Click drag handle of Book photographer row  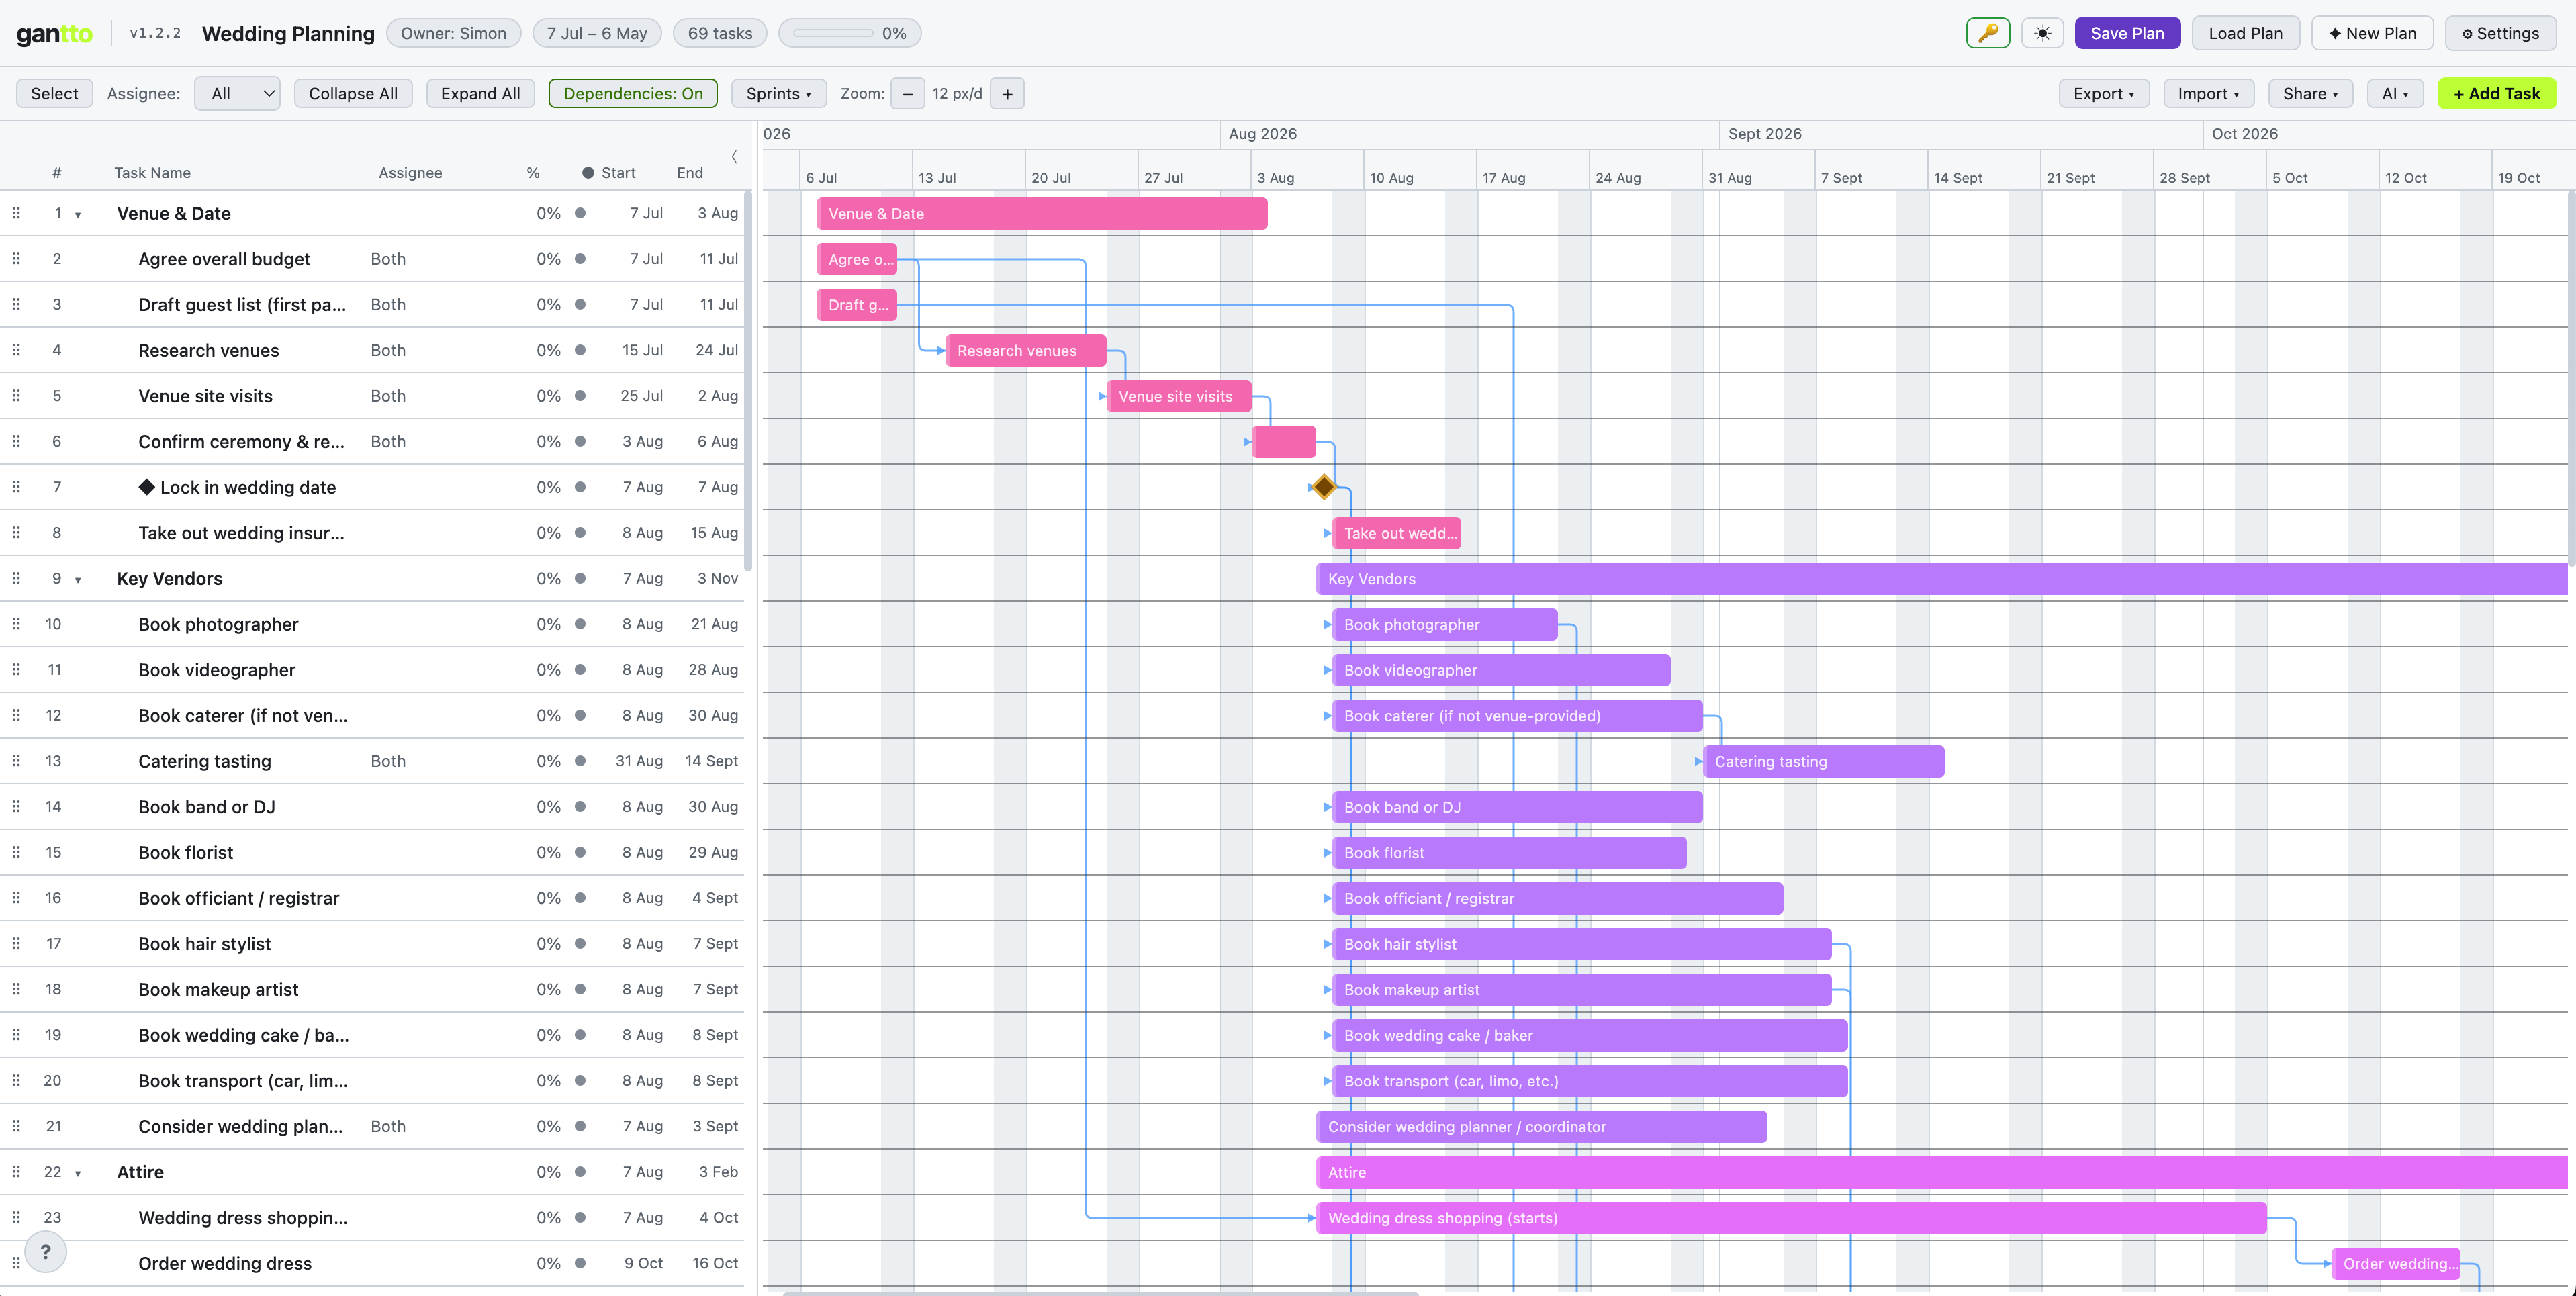point(16,624)
